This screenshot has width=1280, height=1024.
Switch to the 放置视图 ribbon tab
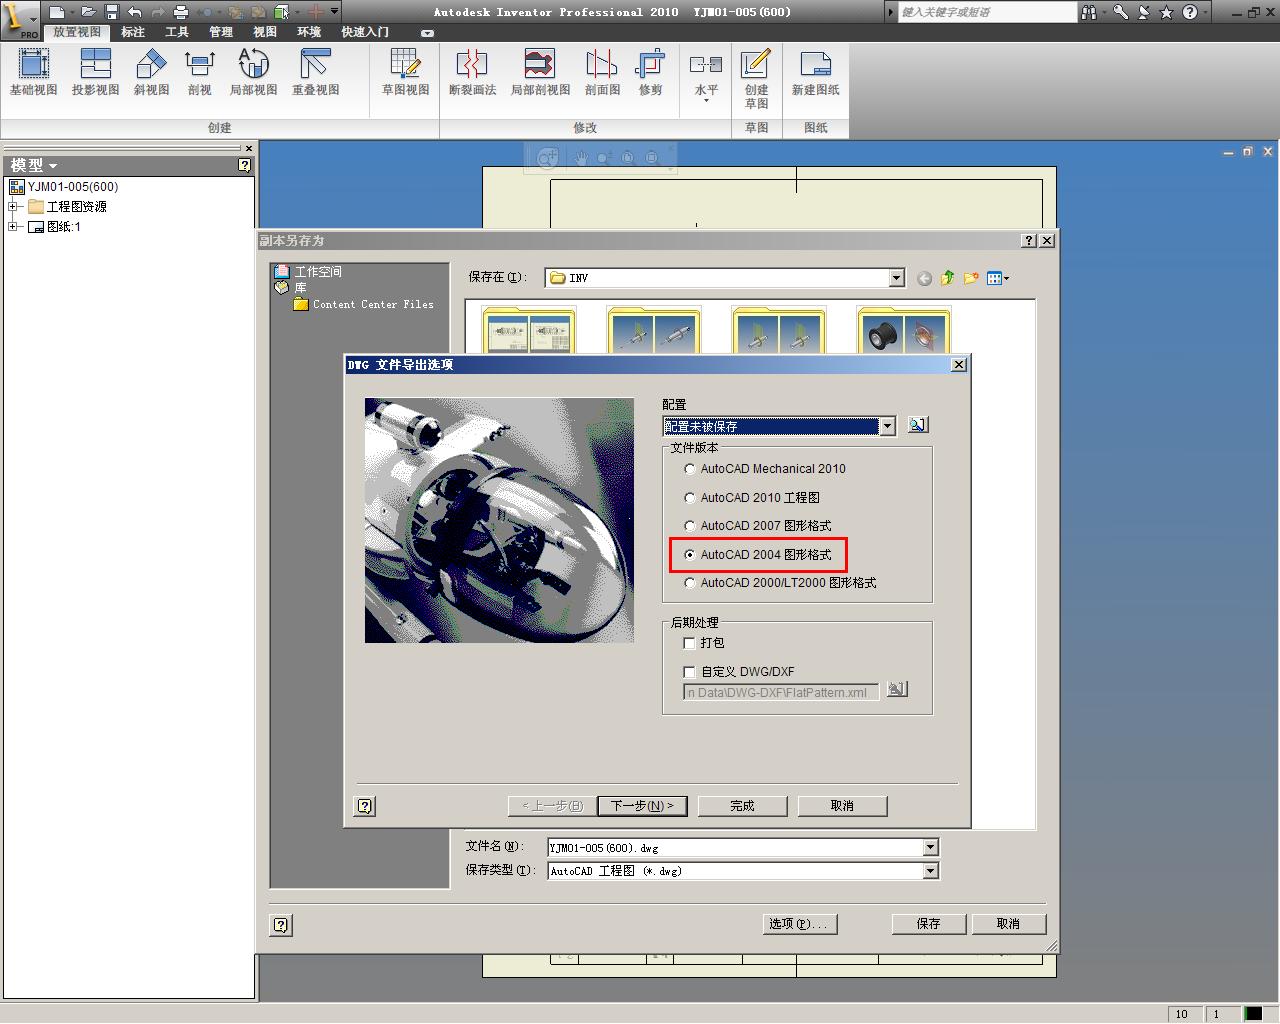tap(77, 32)
